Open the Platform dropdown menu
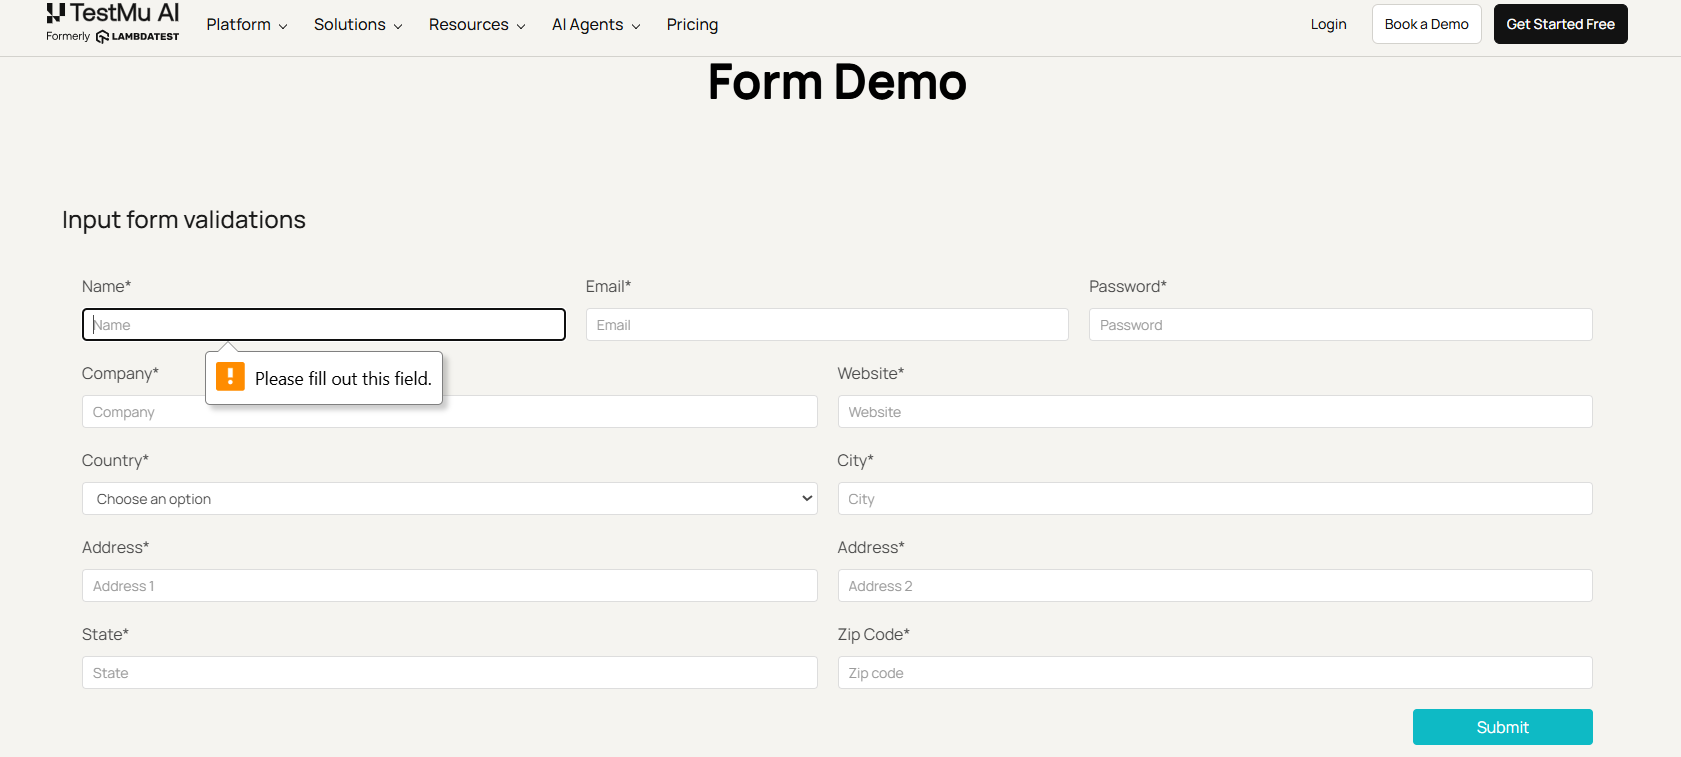Screen dimensions: 1681x757 pyautogui.click(x=246, y=25)
